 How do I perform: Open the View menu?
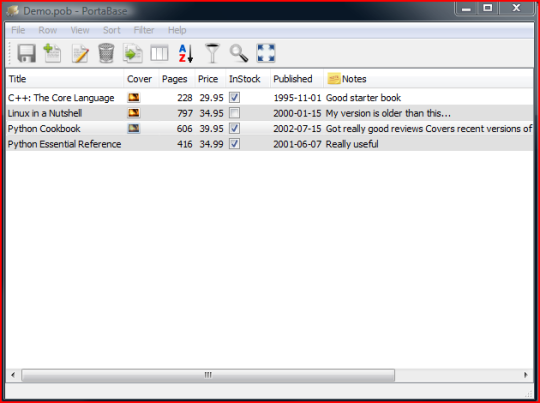coord(80,30)
